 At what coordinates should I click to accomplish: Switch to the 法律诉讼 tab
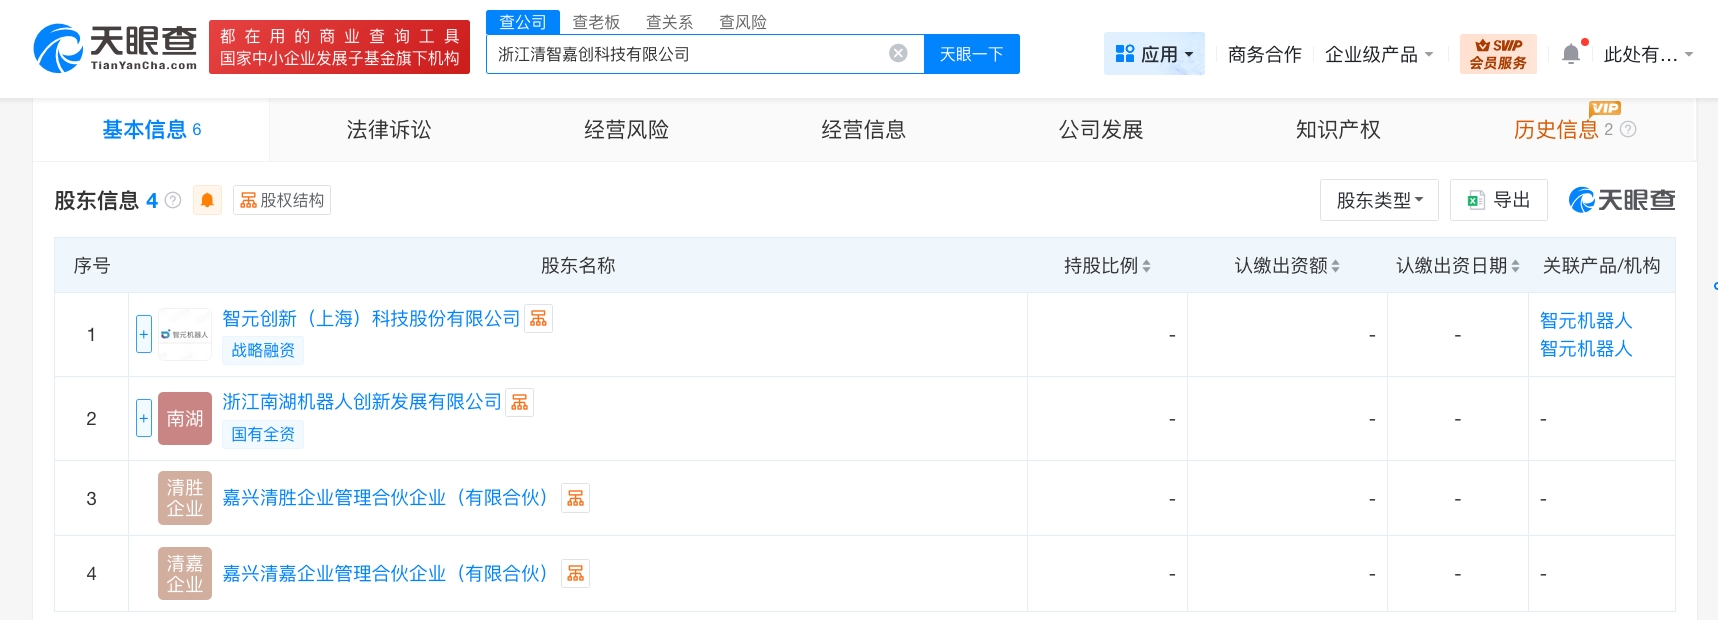point(388,130)
